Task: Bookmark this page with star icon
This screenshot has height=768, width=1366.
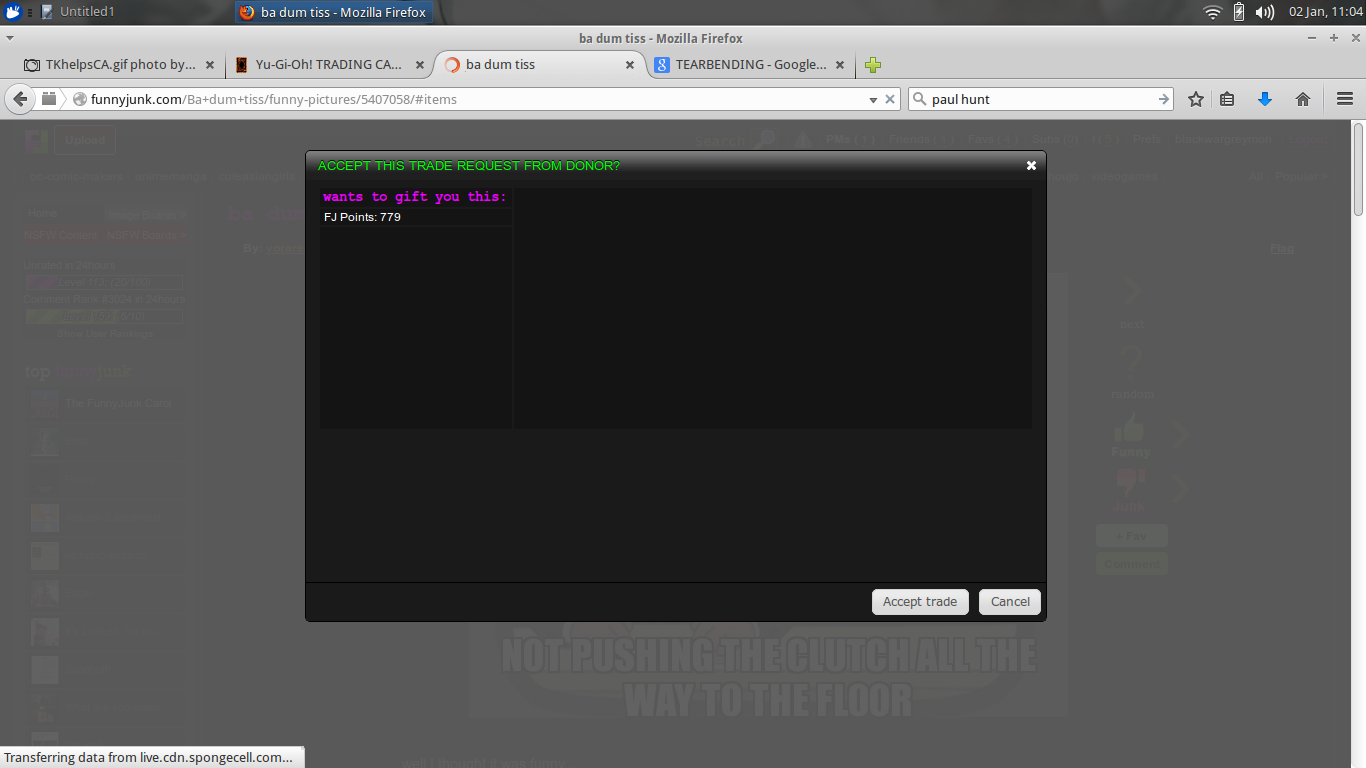Action: point(1195,99)
